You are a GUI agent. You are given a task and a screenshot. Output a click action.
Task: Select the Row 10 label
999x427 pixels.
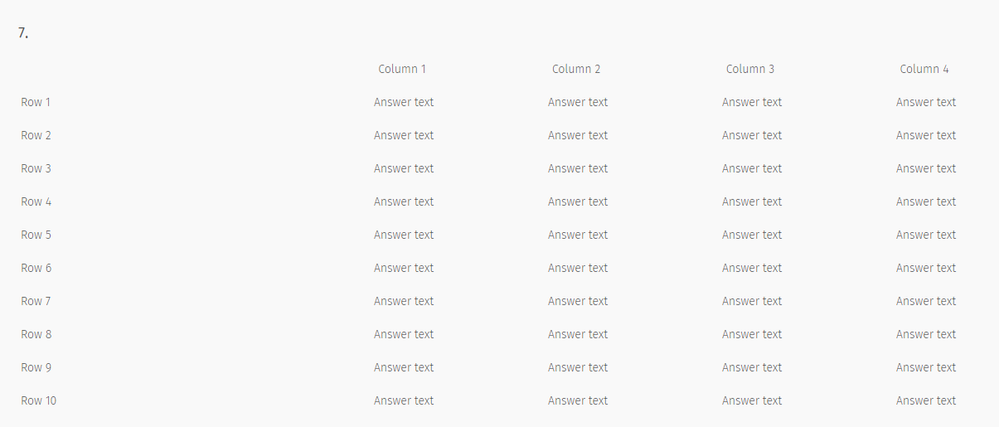click(x=39, y=401)
